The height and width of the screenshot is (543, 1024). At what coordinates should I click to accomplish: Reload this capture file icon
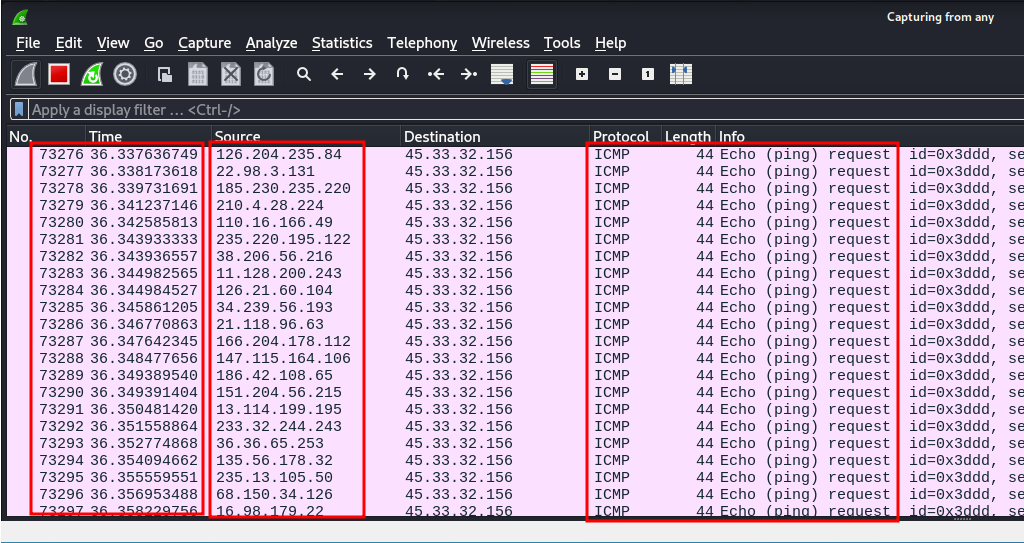[x=264, y=74]
